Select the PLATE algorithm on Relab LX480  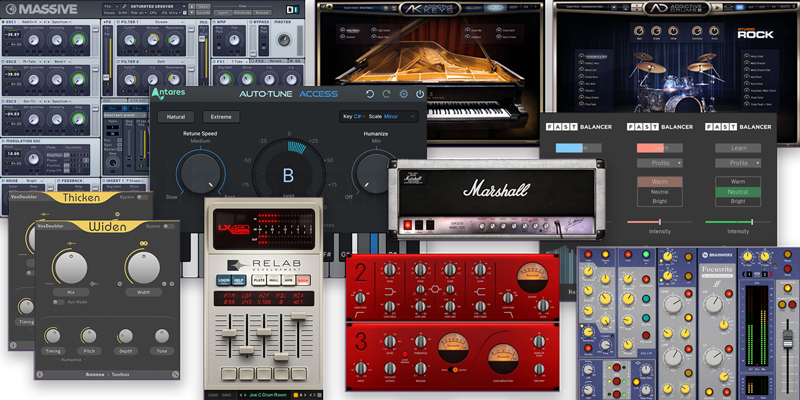click(260, 280)
